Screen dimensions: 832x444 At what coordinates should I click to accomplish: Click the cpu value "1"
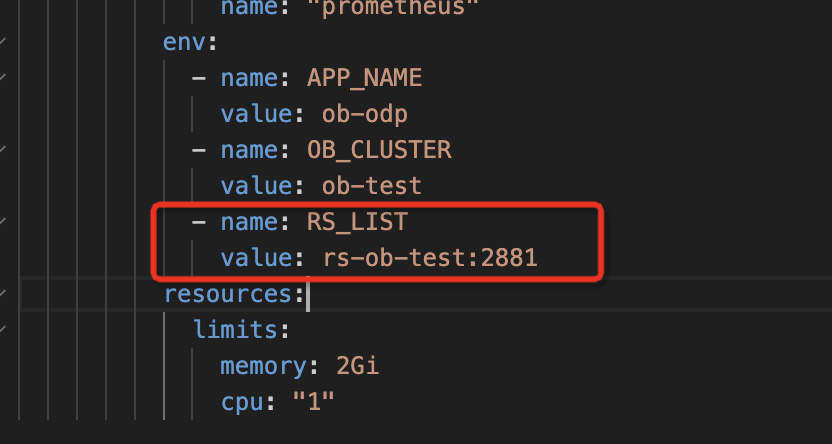coord(314,400)
